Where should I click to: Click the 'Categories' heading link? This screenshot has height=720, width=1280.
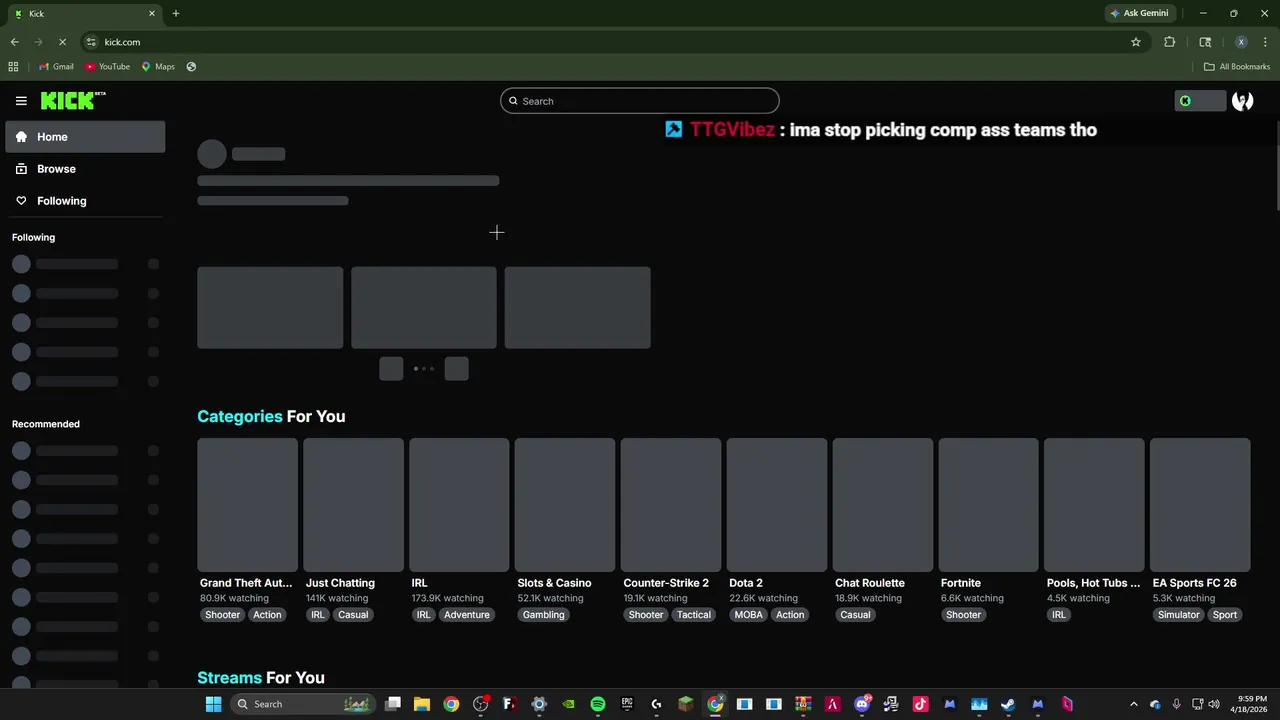(240, 416)
